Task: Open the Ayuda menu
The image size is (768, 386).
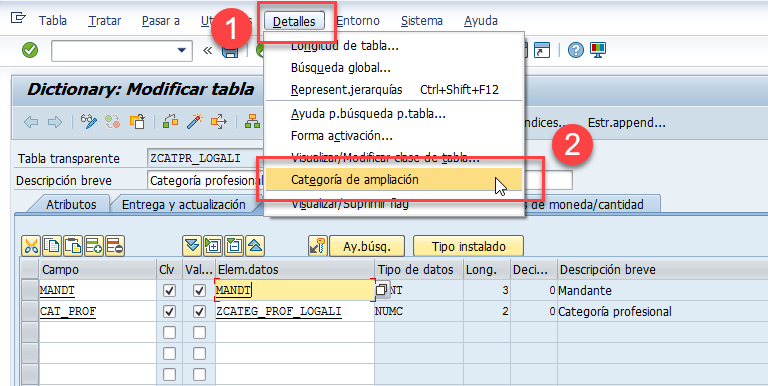Action: tap(481, 21)
